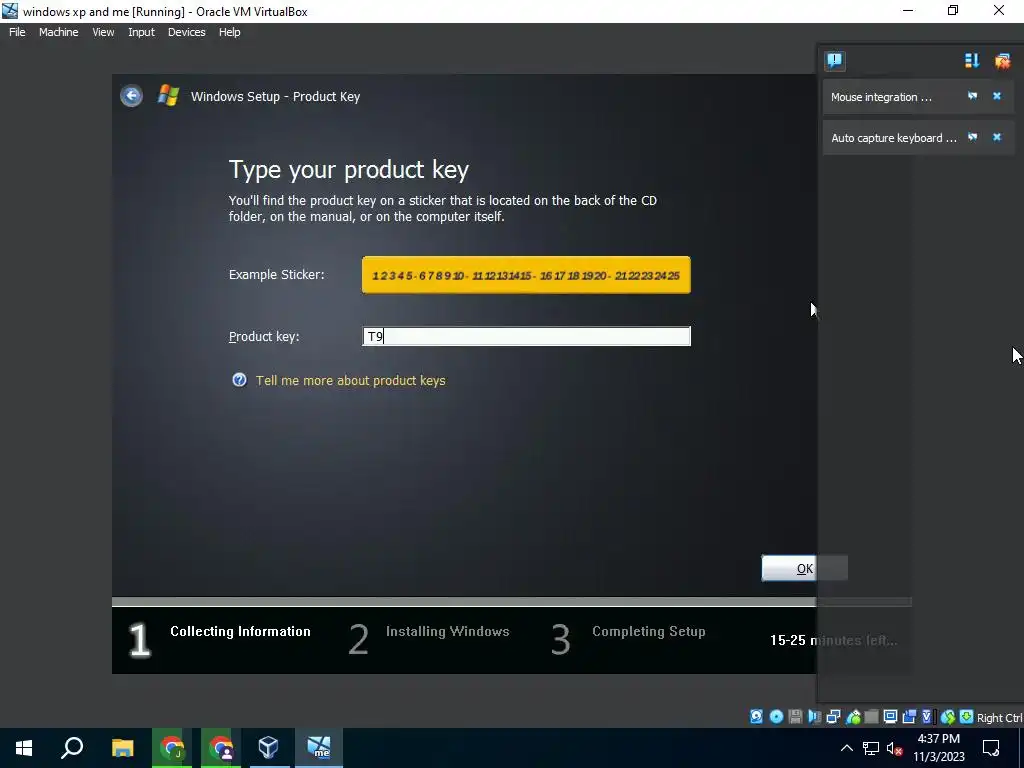The width and height of the screenshot is (1024, 768).
Task: Dismiss the Auto capture keyboard notification
Action: [997, 137]
